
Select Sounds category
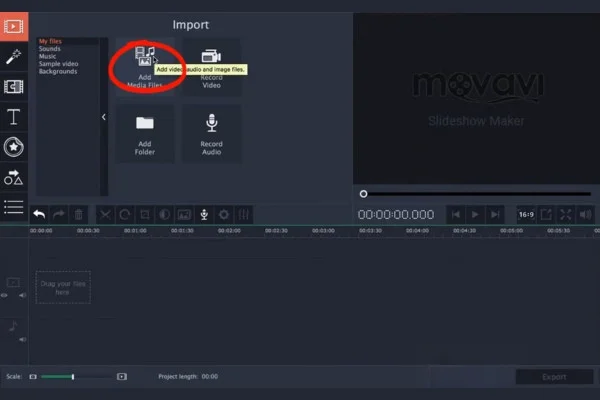(50, 49)
